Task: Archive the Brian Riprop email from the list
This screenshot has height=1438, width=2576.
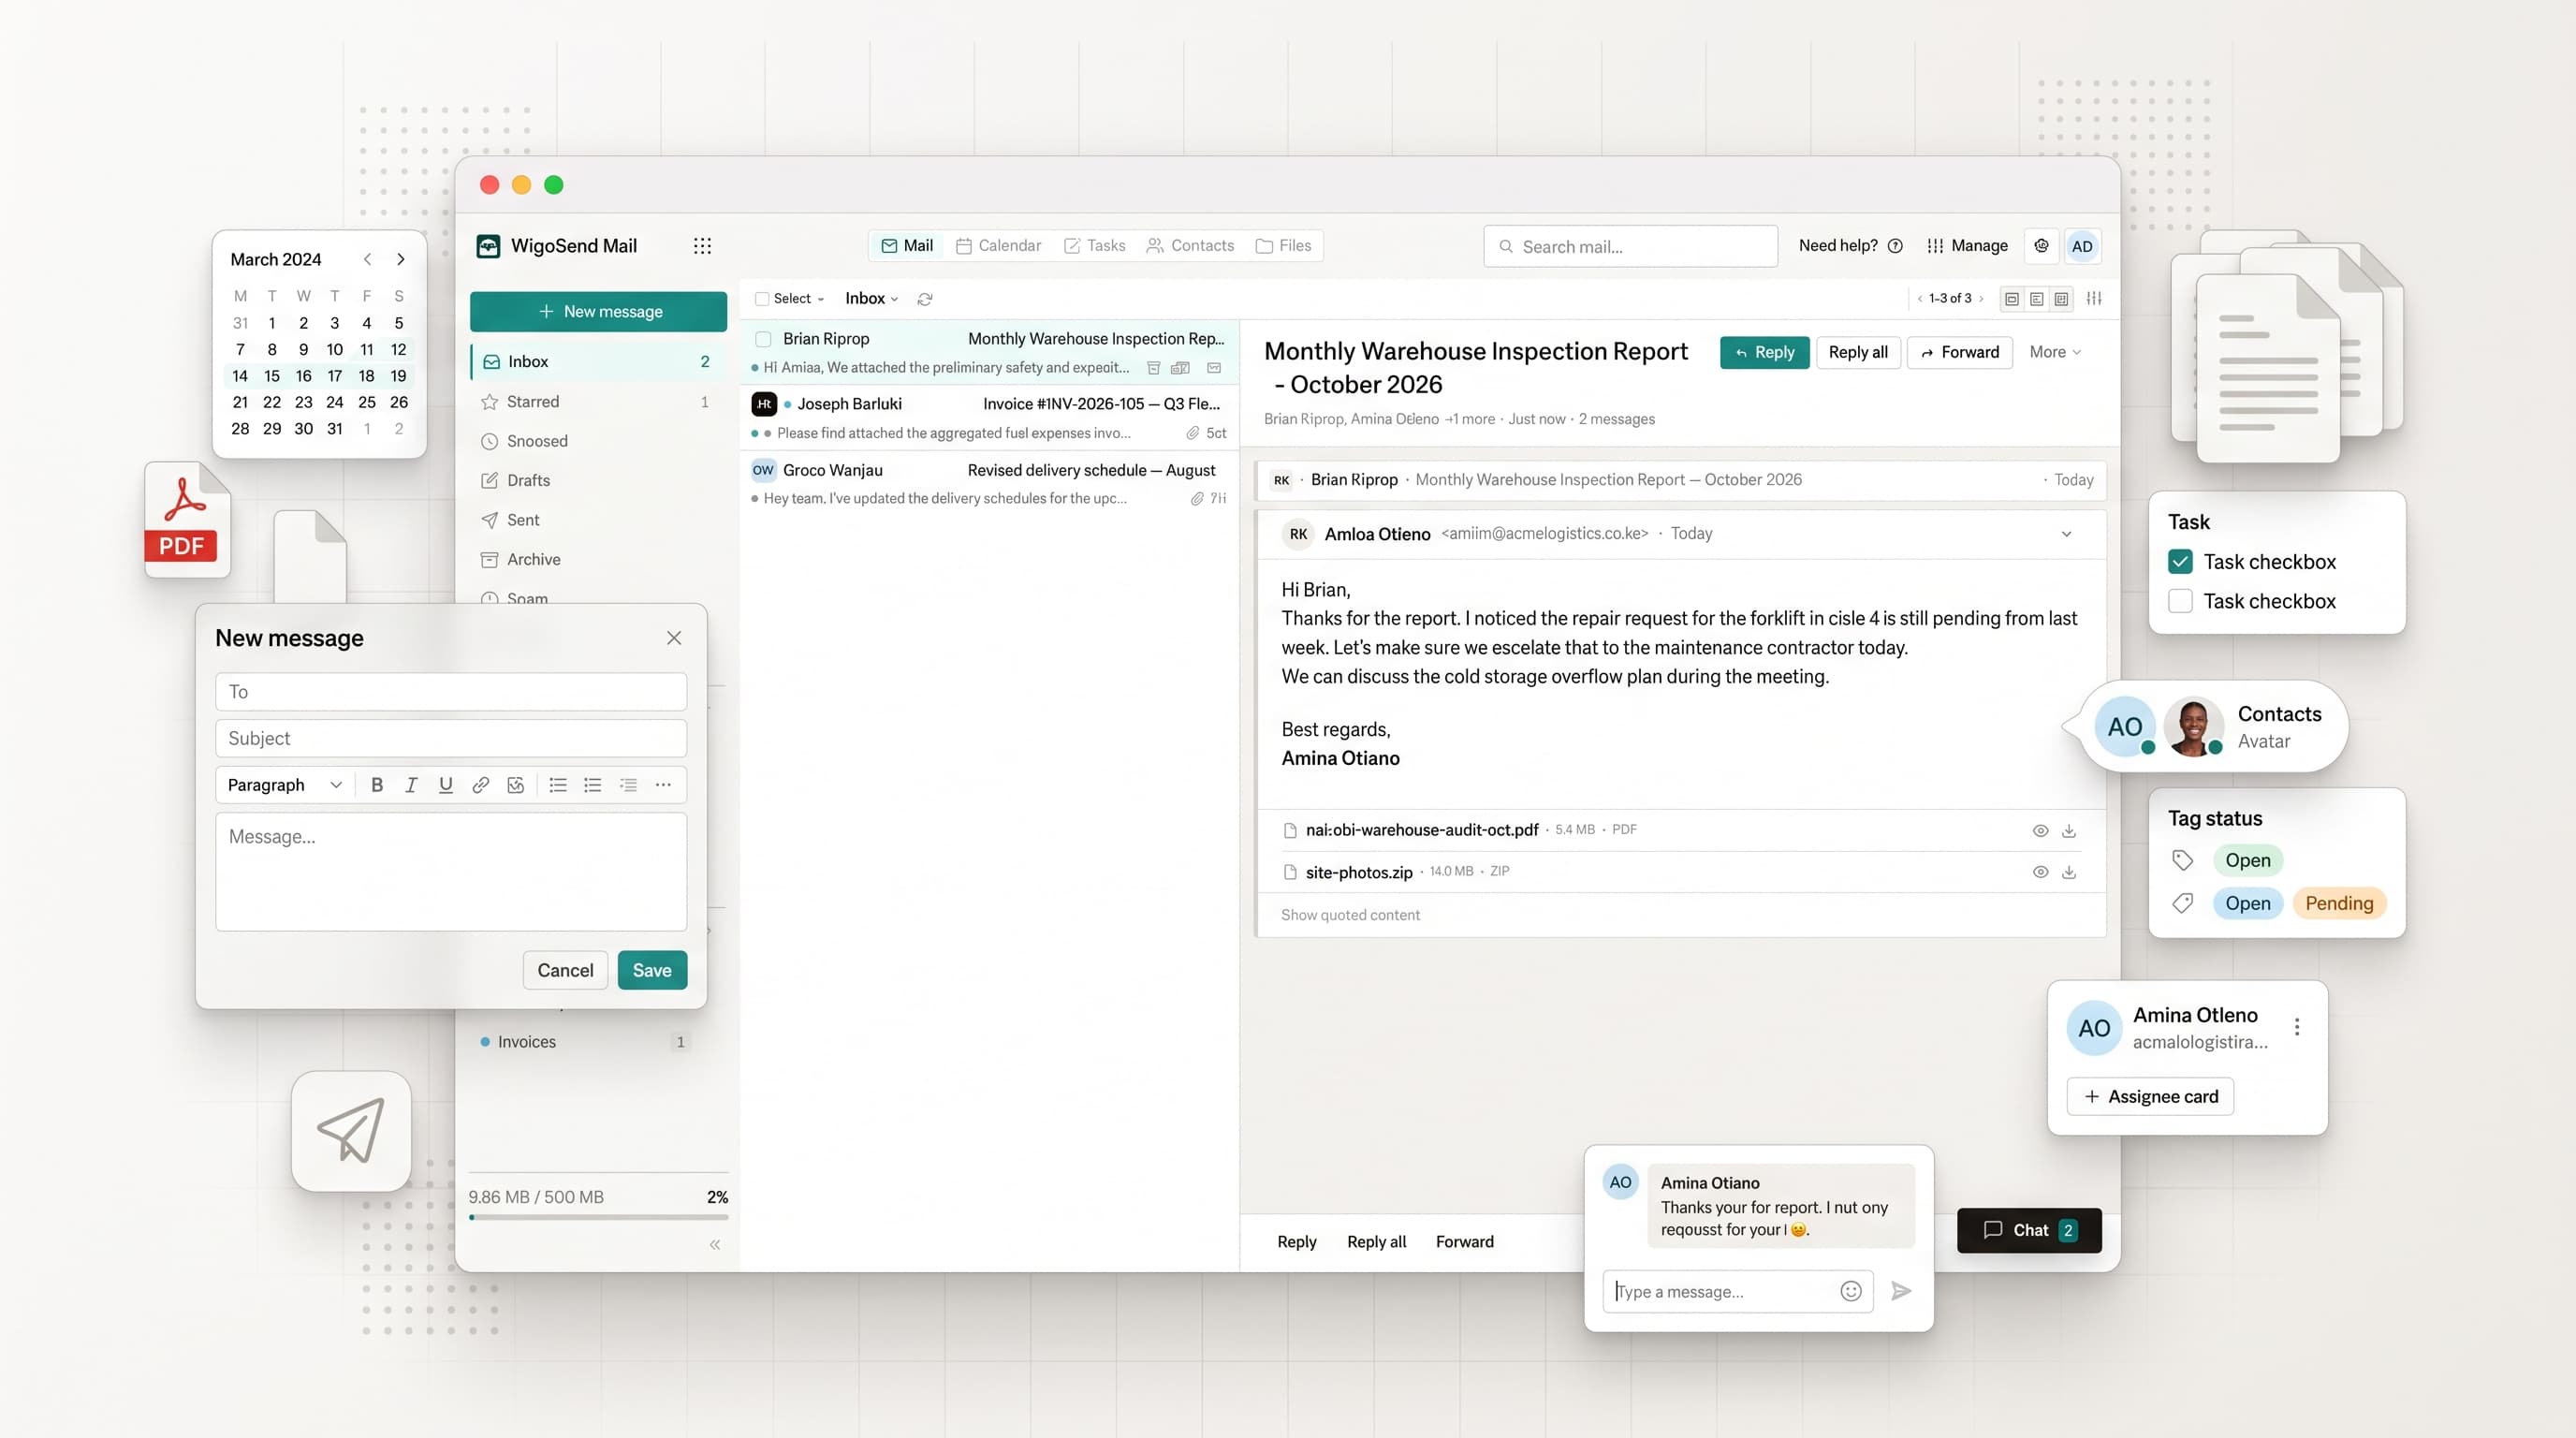Action: (1153, 368)
